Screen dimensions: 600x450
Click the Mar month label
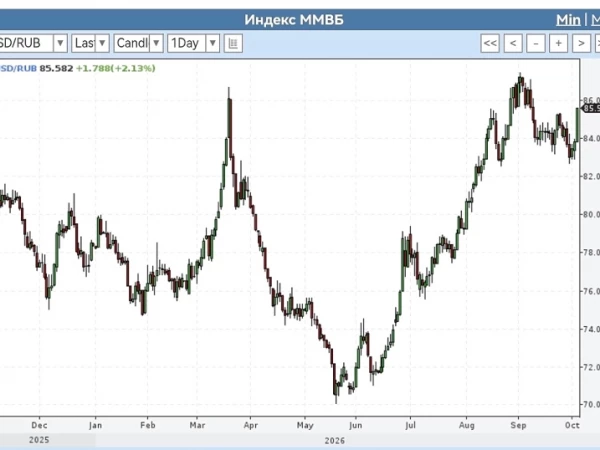[x=197, y=425]
